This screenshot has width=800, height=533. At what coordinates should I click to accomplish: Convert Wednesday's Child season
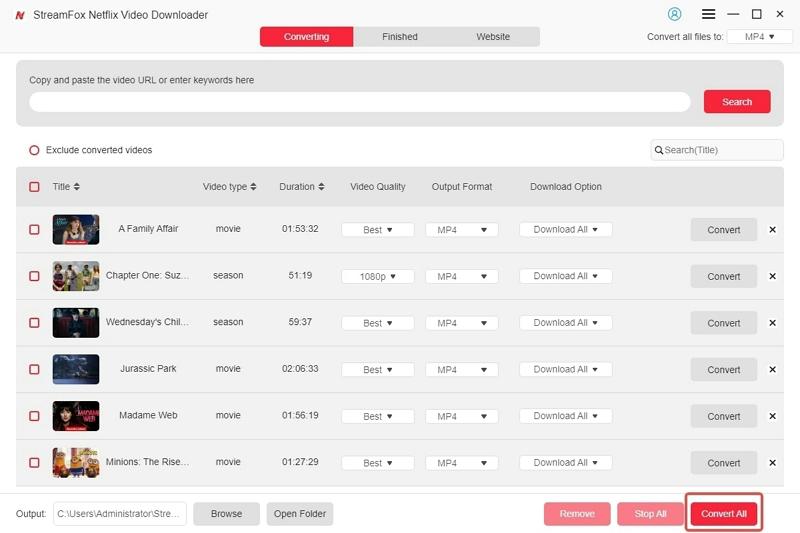(x=723, y=323)
